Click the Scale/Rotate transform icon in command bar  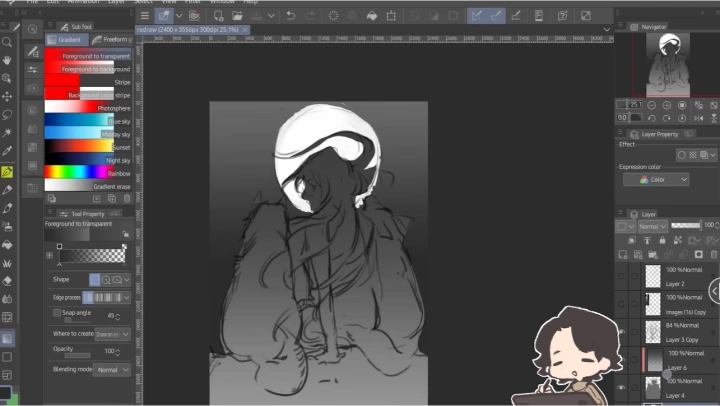pyautogui.click(x=391, y=16)
